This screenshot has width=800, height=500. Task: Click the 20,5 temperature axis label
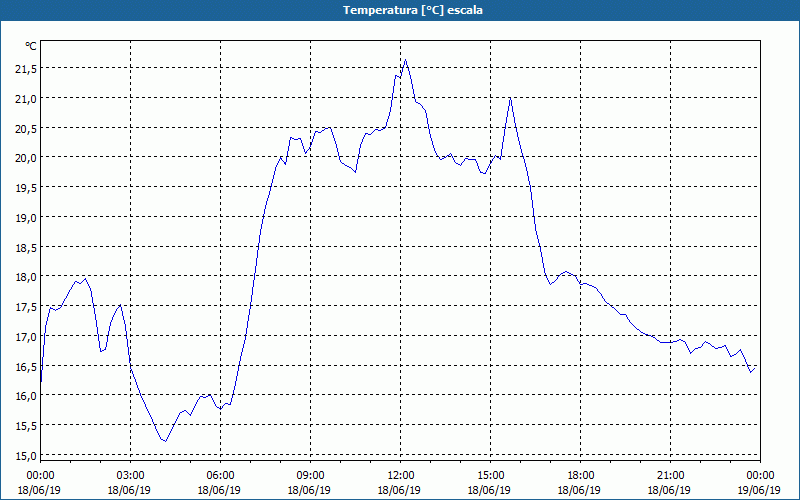click(25, 128)
